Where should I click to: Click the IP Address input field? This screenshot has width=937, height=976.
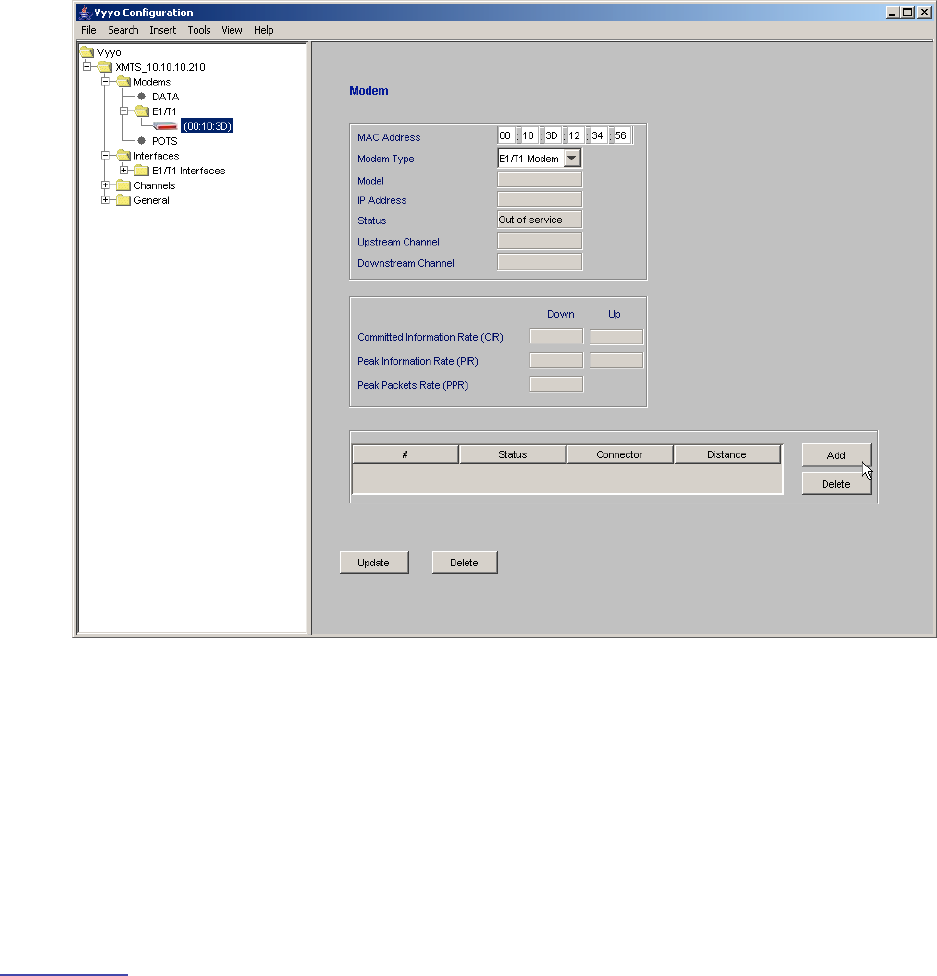click(540, 199)
